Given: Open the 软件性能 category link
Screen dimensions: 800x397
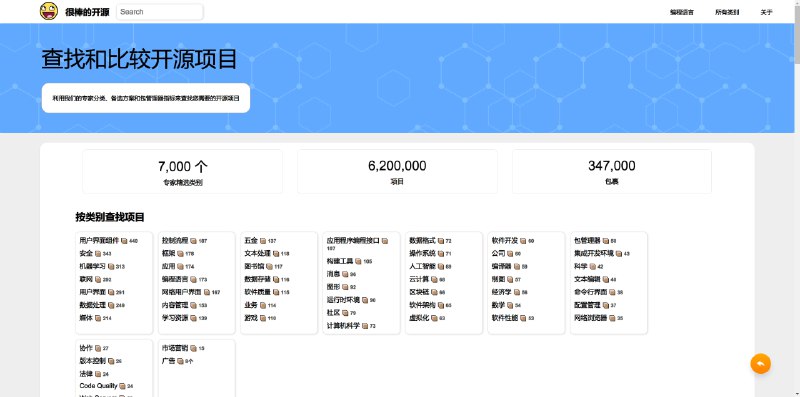Looking at the screenshot, I should pyautogui.click(x=505, y=317).
